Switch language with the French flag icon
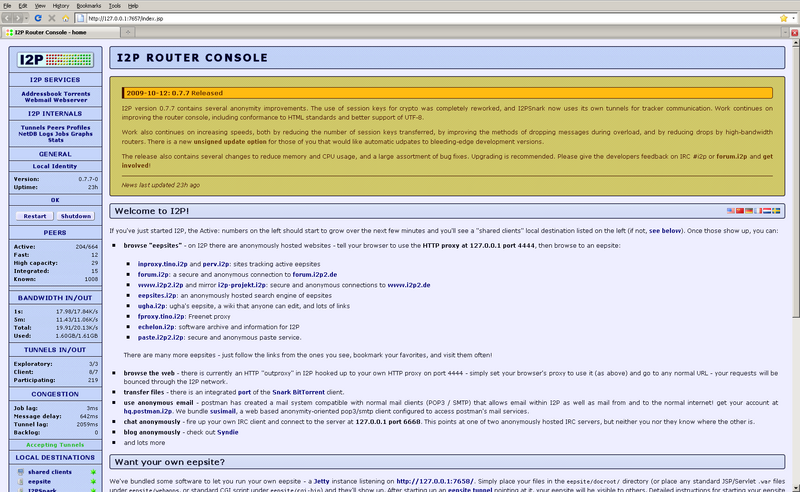 coord(758,211)
